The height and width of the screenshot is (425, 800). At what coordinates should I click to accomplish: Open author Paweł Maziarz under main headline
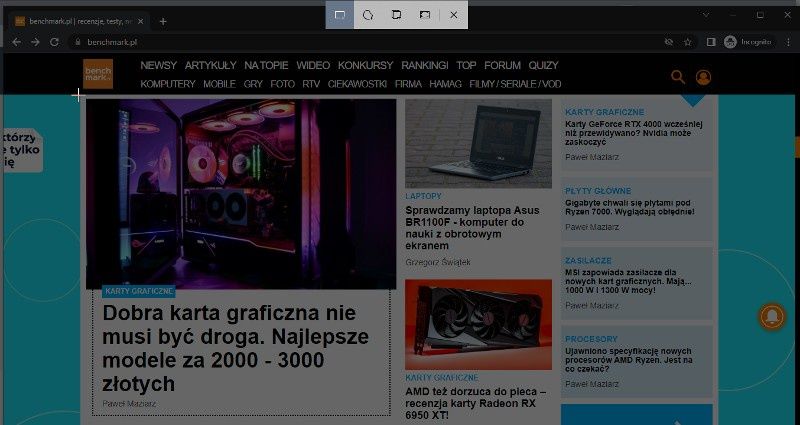click(129, 404)
